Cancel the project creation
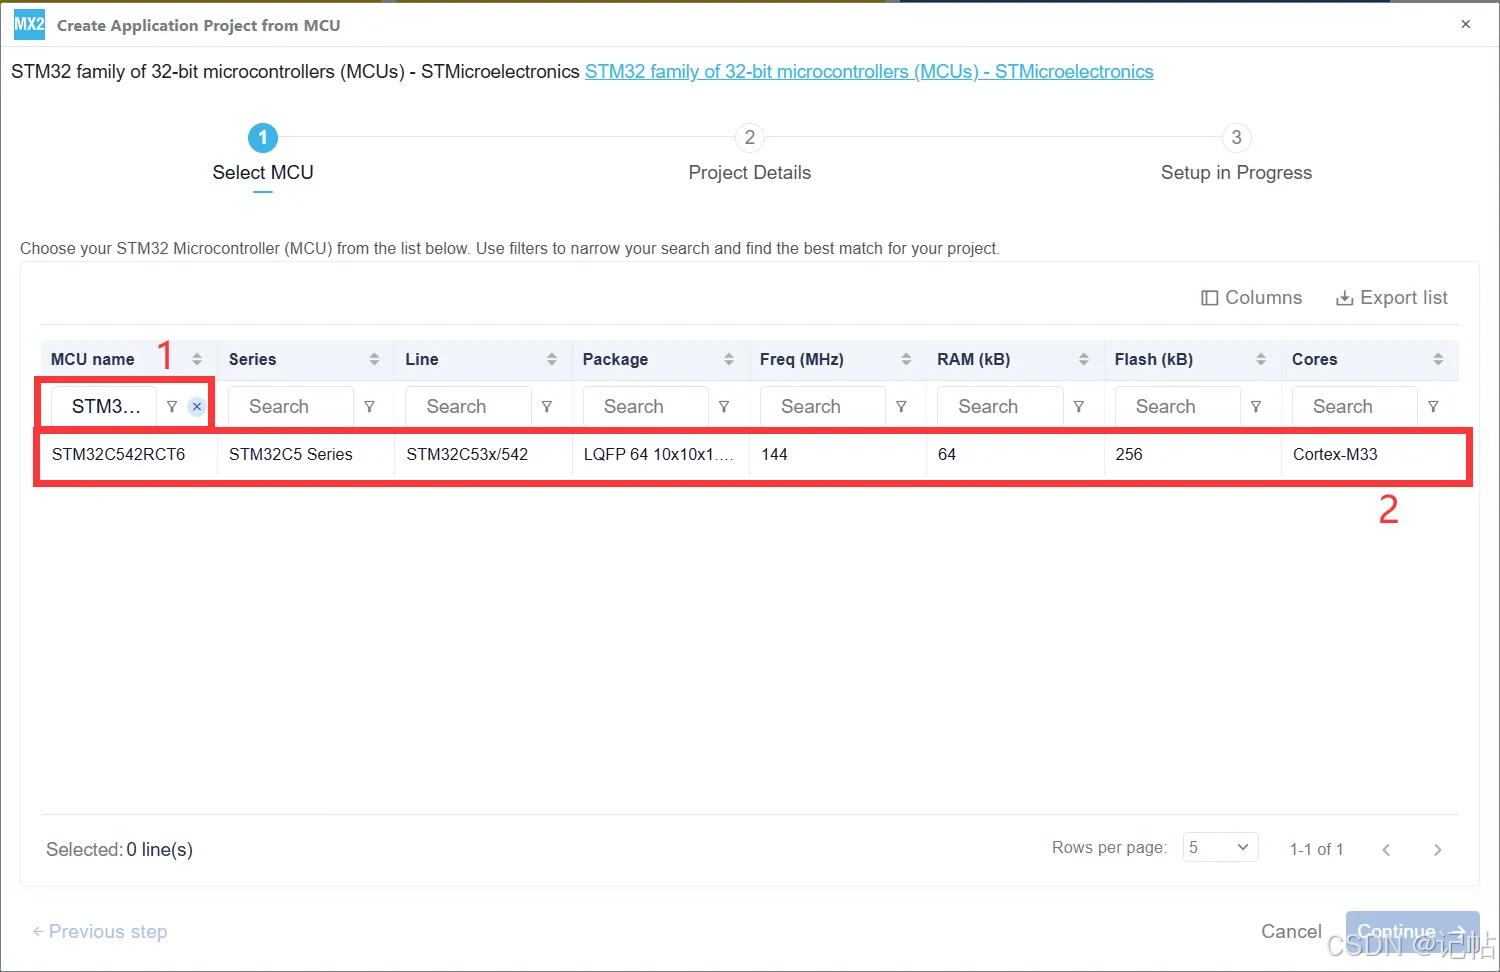Screen dimensions: 1500x972 click(x=1291, y=932)
